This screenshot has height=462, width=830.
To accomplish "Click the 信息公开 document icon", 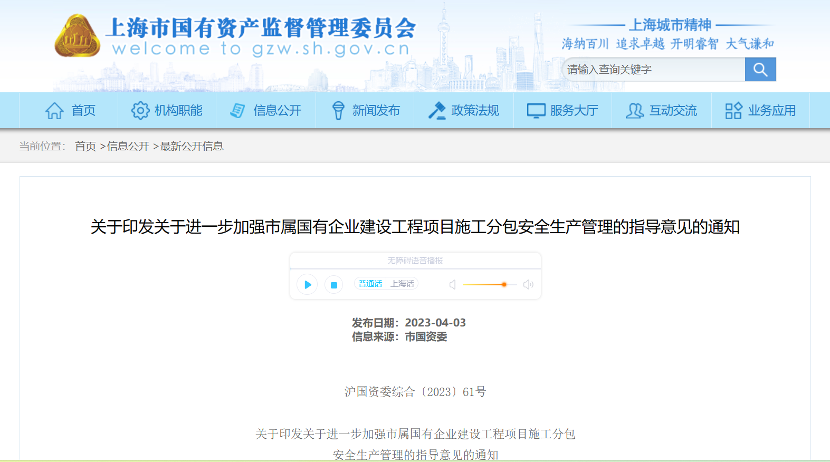I will pyautogui.click(x=238, y=110).
